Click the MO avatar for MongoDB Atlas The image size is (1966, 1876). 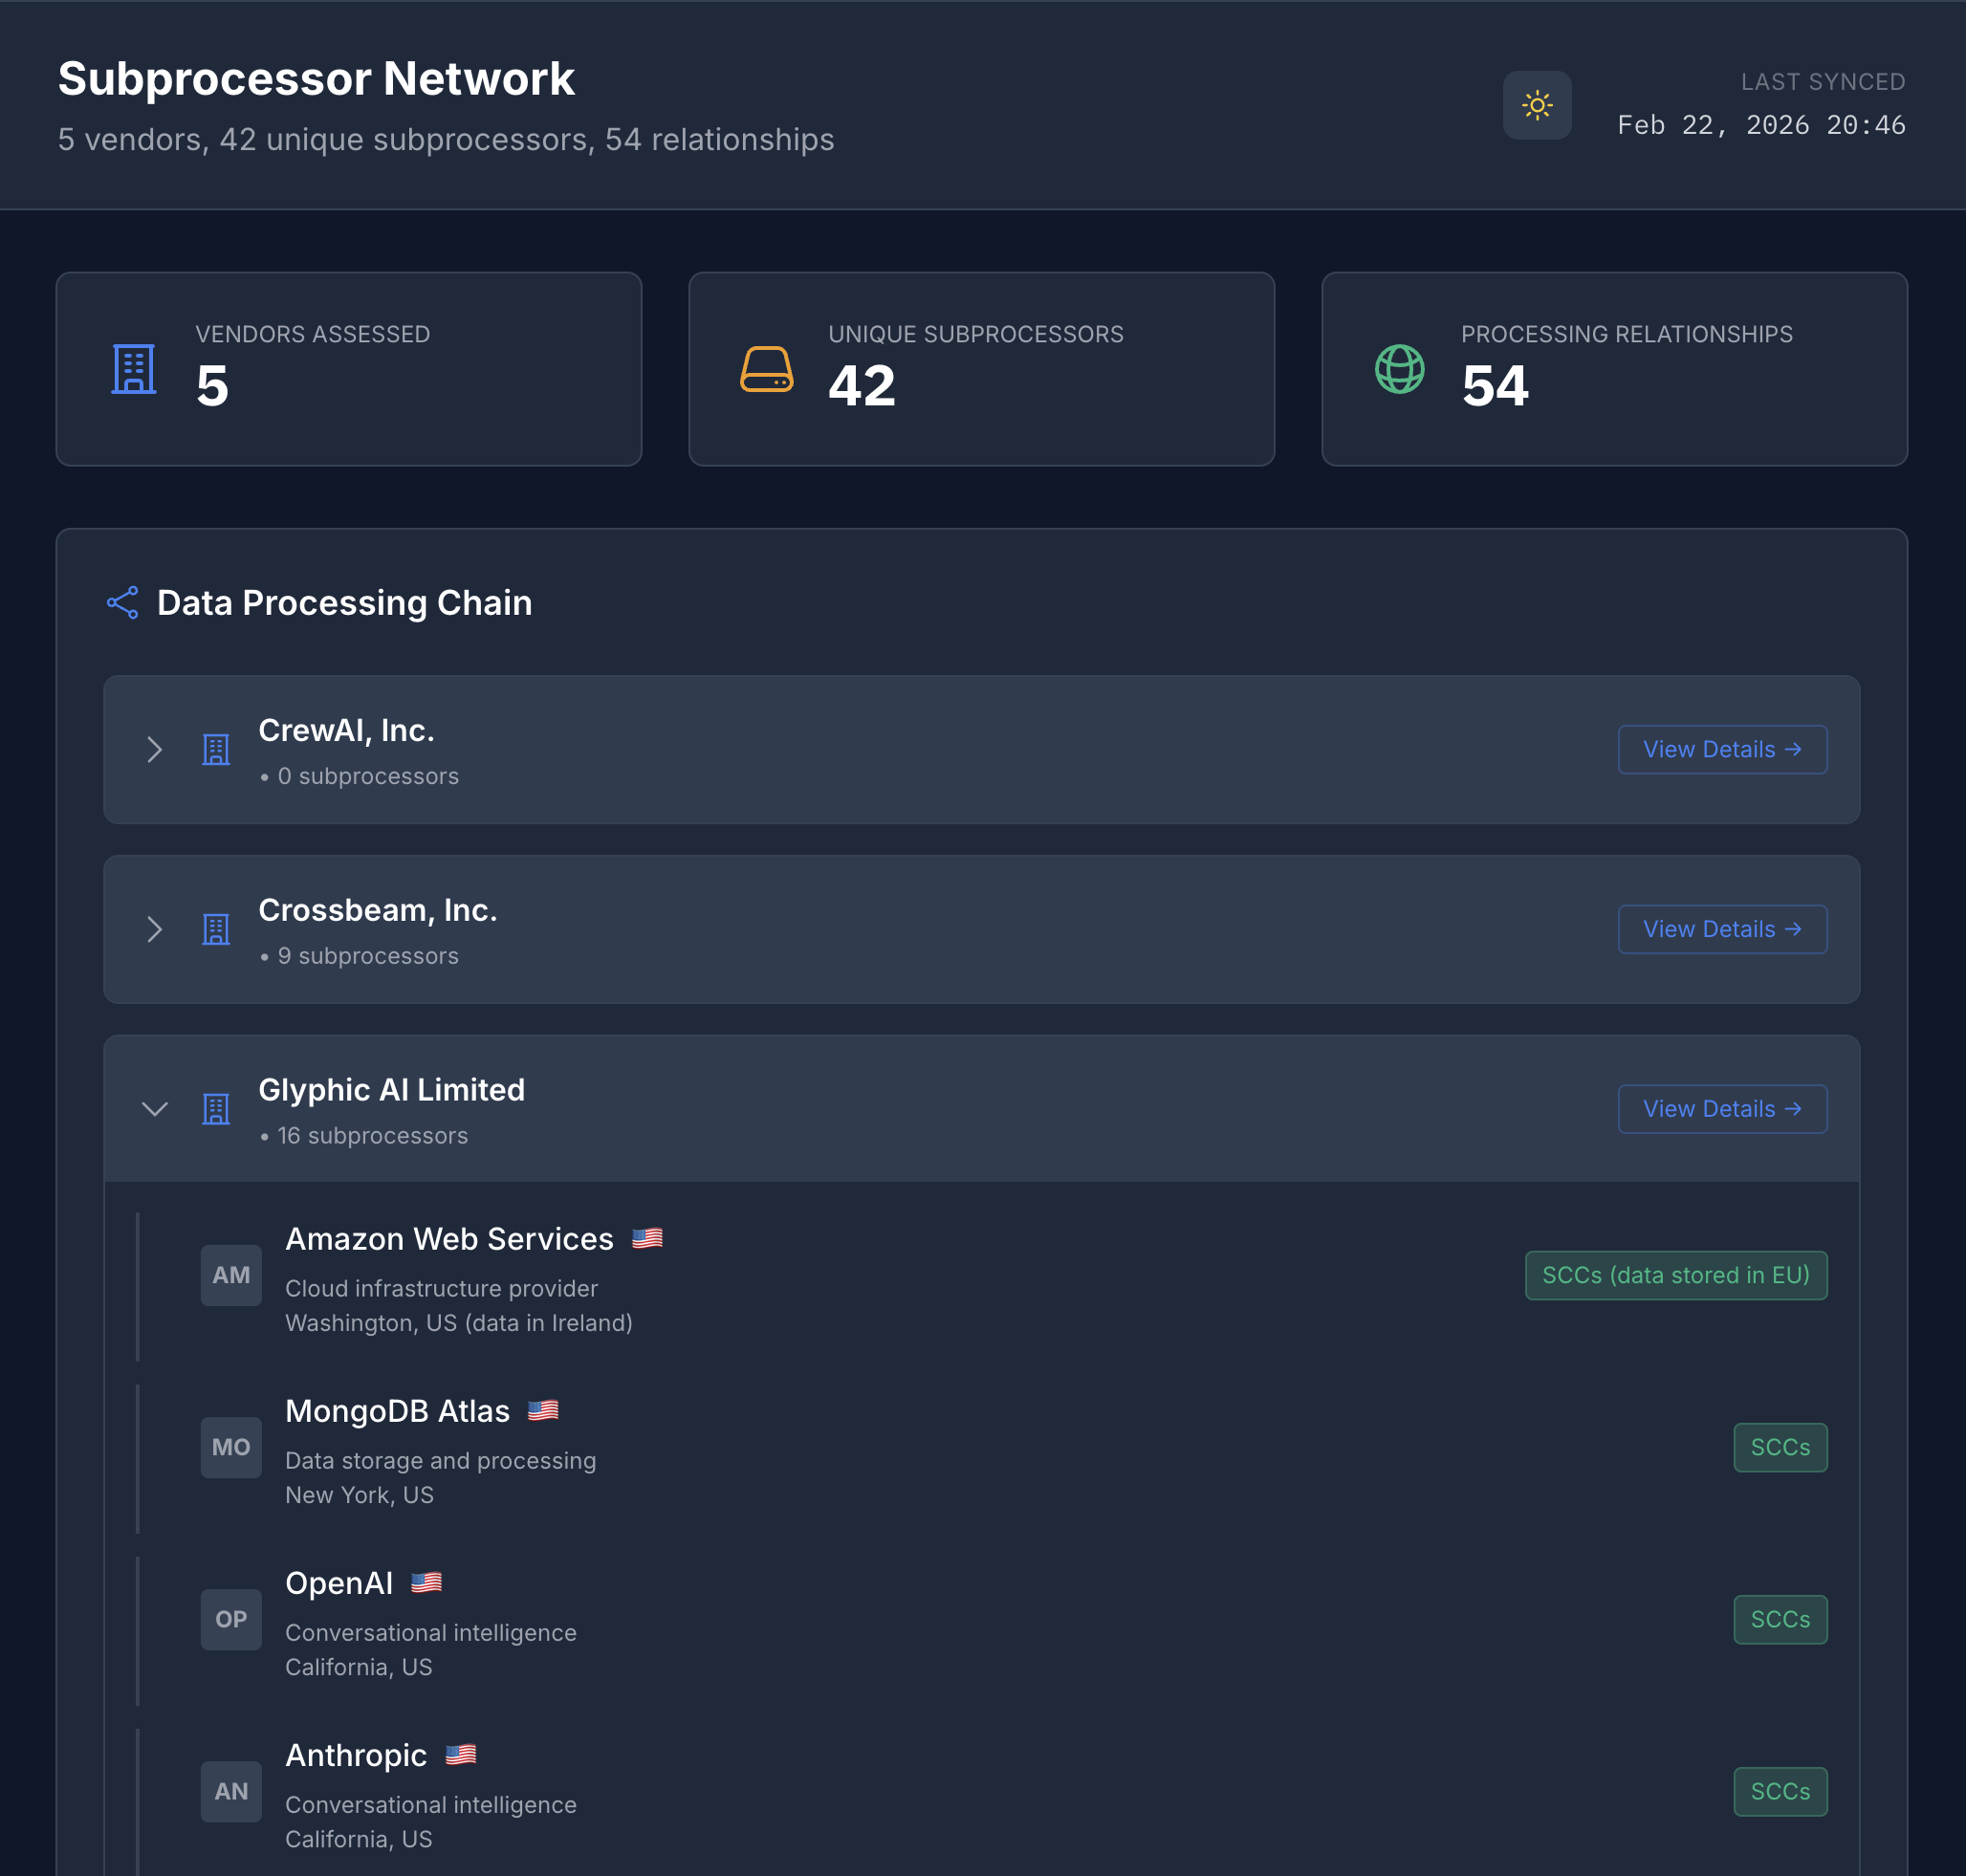point(231,1447)
